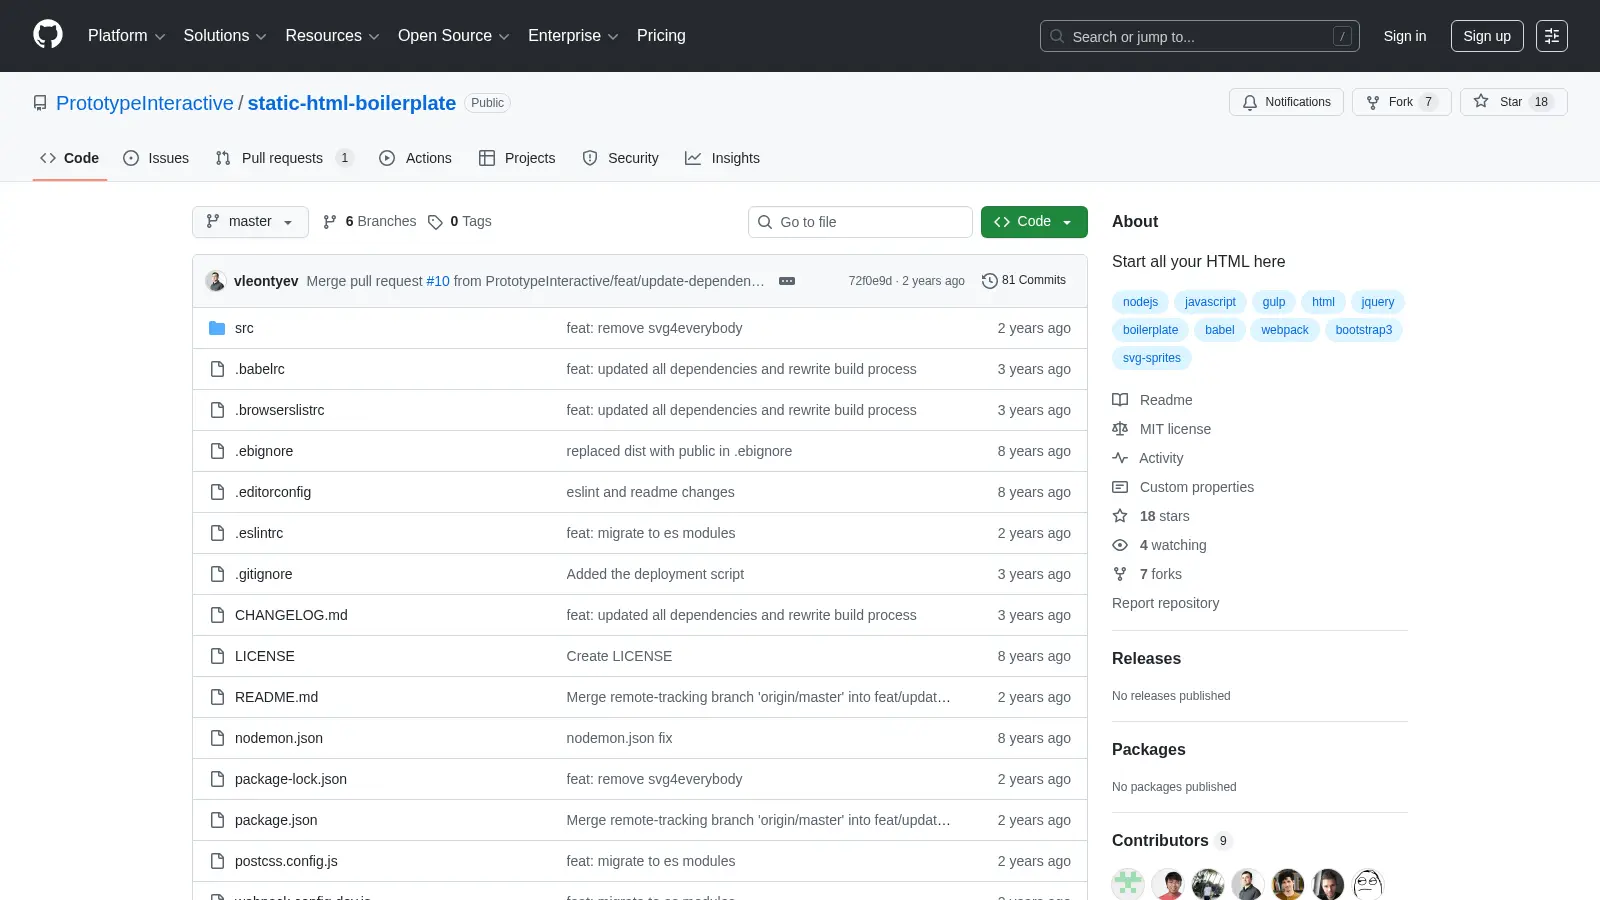Click the .babelrc file icon
Screen dimensions: 1600x900
point(217,369)
